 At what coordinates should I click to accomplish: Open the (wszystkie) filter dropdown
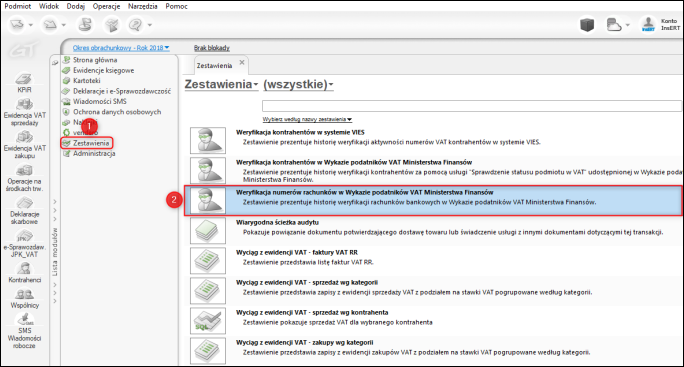298,84
